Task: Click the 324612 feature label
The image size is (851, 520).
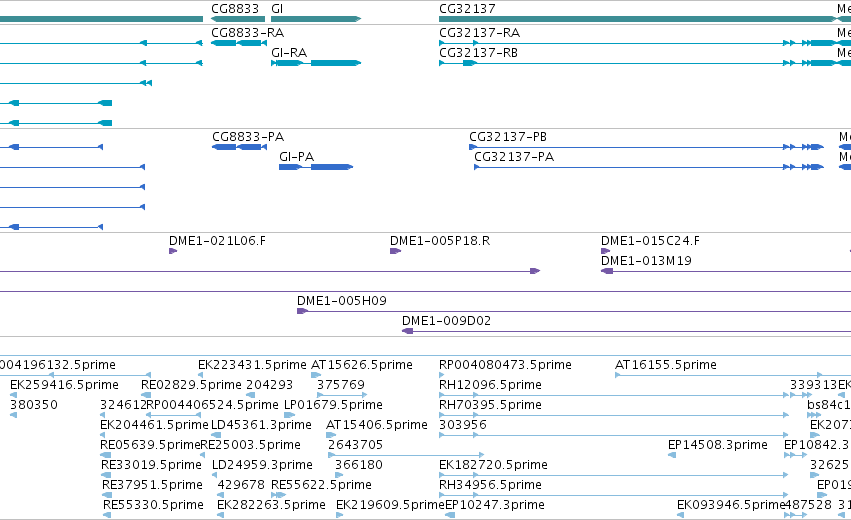Action: pos(123,405)
